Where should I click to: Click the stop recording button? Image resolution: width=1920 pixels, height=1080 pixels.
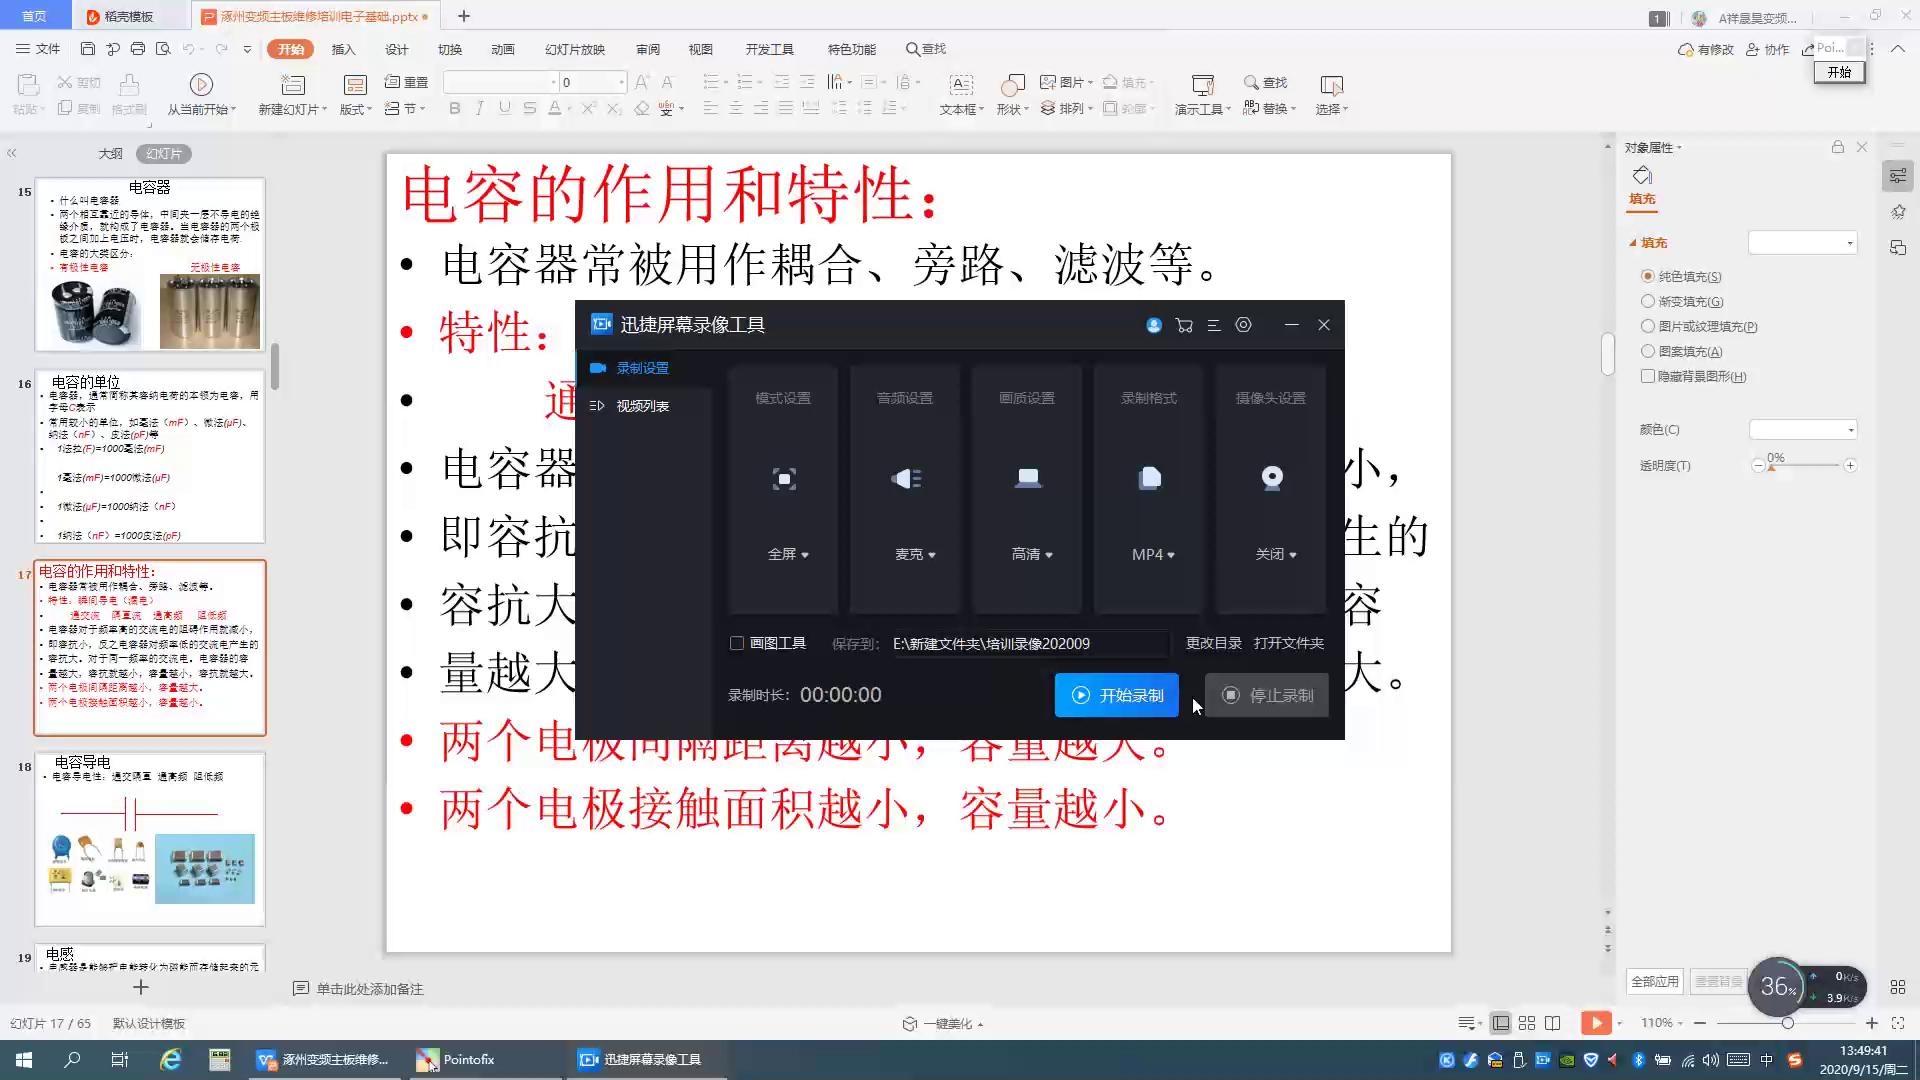[1266, 695]
